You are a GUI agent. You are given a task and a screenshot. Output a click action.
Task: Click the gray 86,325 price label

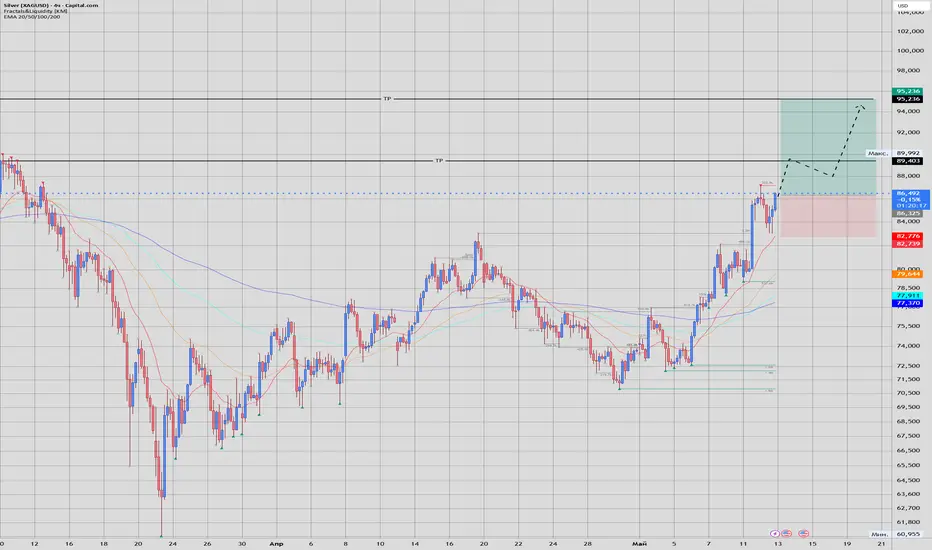pyautogui.click(x=908, y=213)
